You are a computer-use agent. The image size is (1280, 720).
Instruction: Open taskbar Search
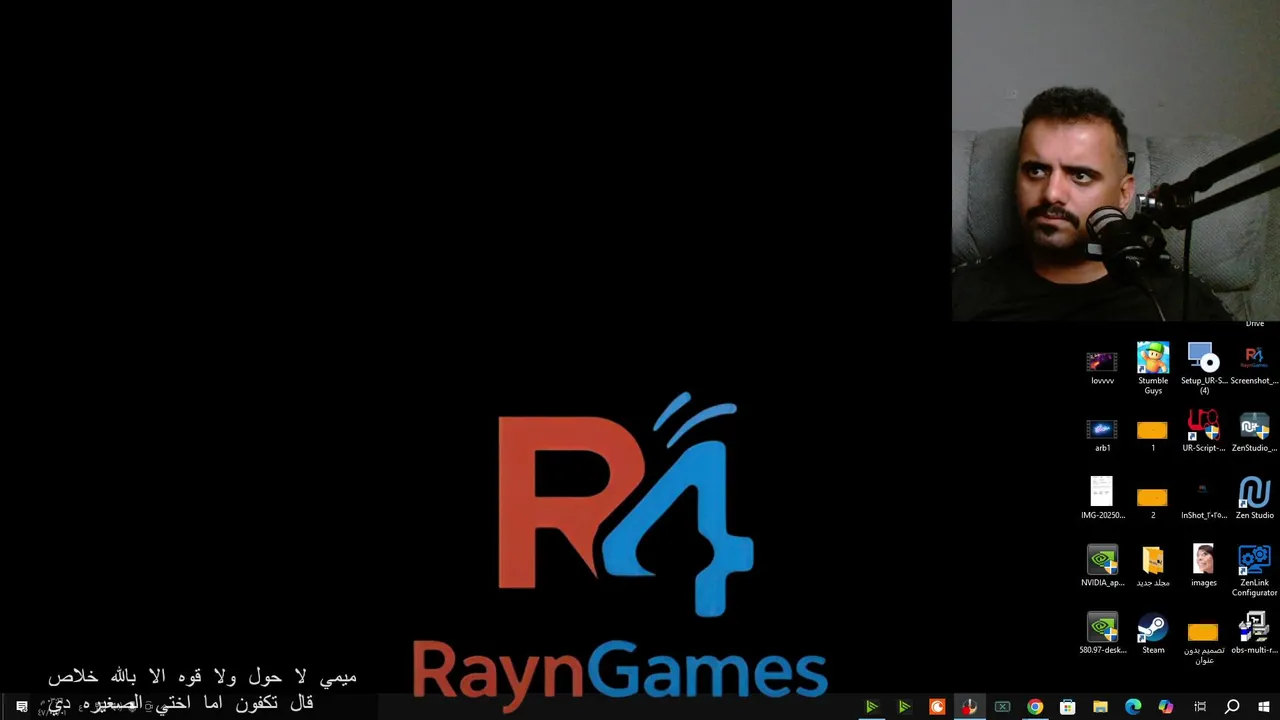[1232, 707]
